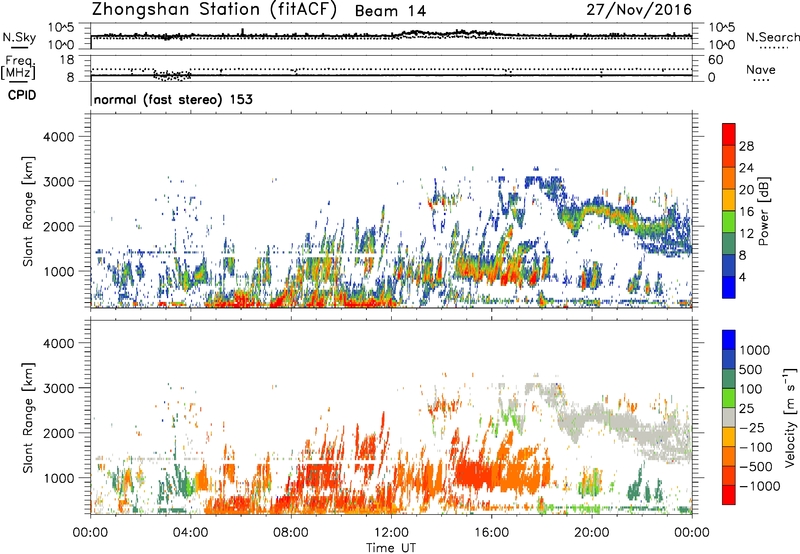
Task: Click the '16:00' time axis tick
Action: pyautogui.click(x=491, y=533)
